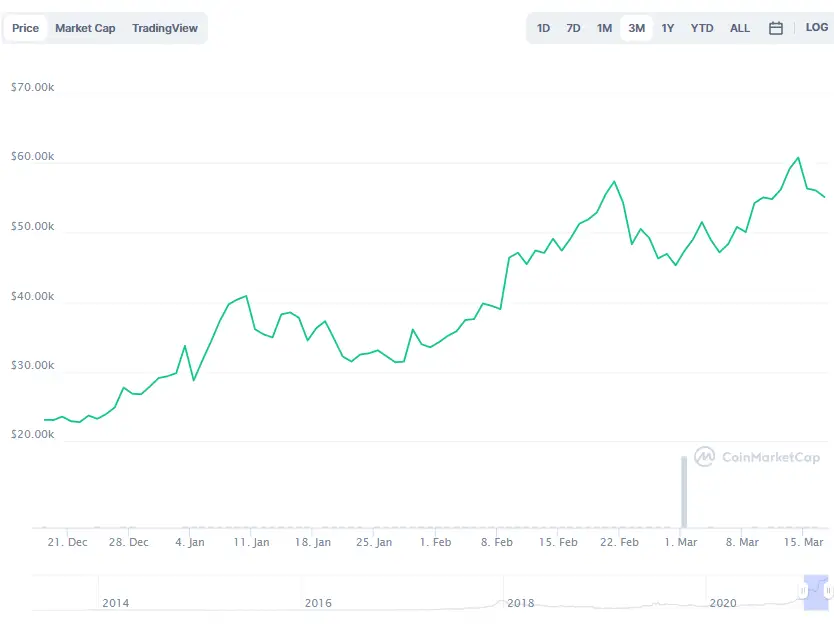Click the 22. Feb date label
Screen dimensions: 834x625
(x=619, y=542)
